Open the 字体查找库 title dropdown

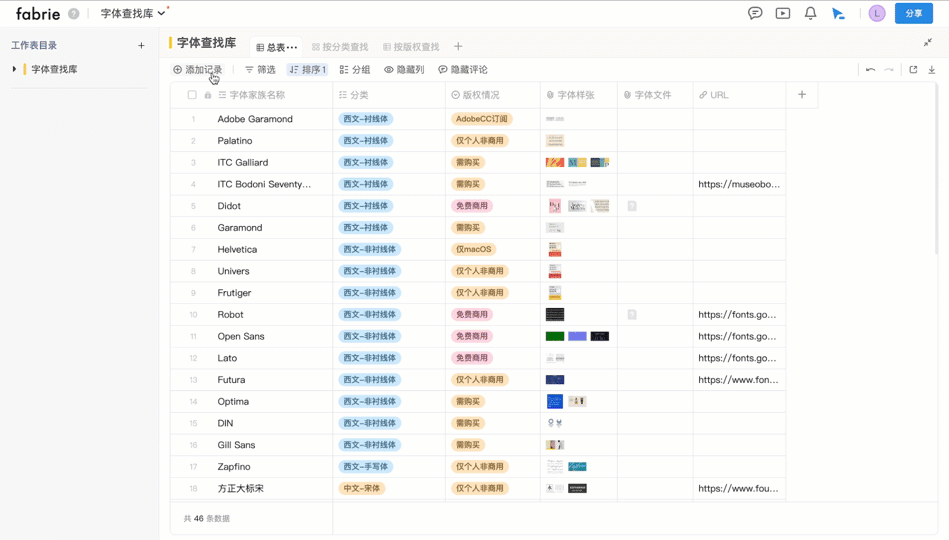tap(133, 13)
